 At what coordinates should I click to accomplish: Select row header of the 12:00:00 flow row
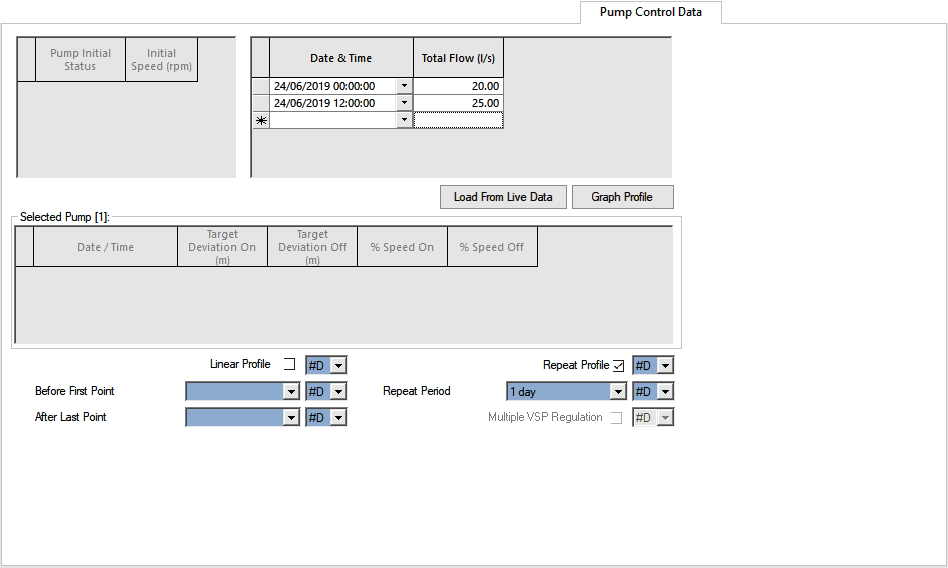(261, 103)
